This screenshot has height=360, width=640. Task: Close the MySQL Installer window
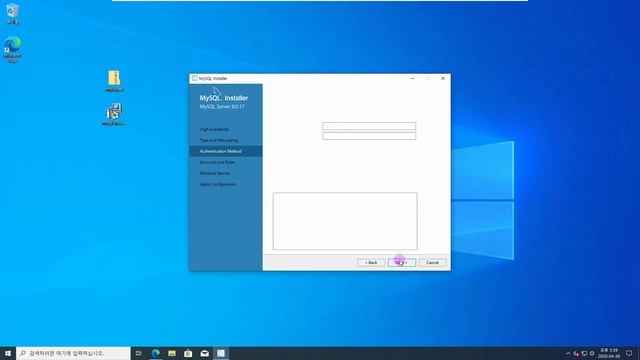click(x=443, y=78)
